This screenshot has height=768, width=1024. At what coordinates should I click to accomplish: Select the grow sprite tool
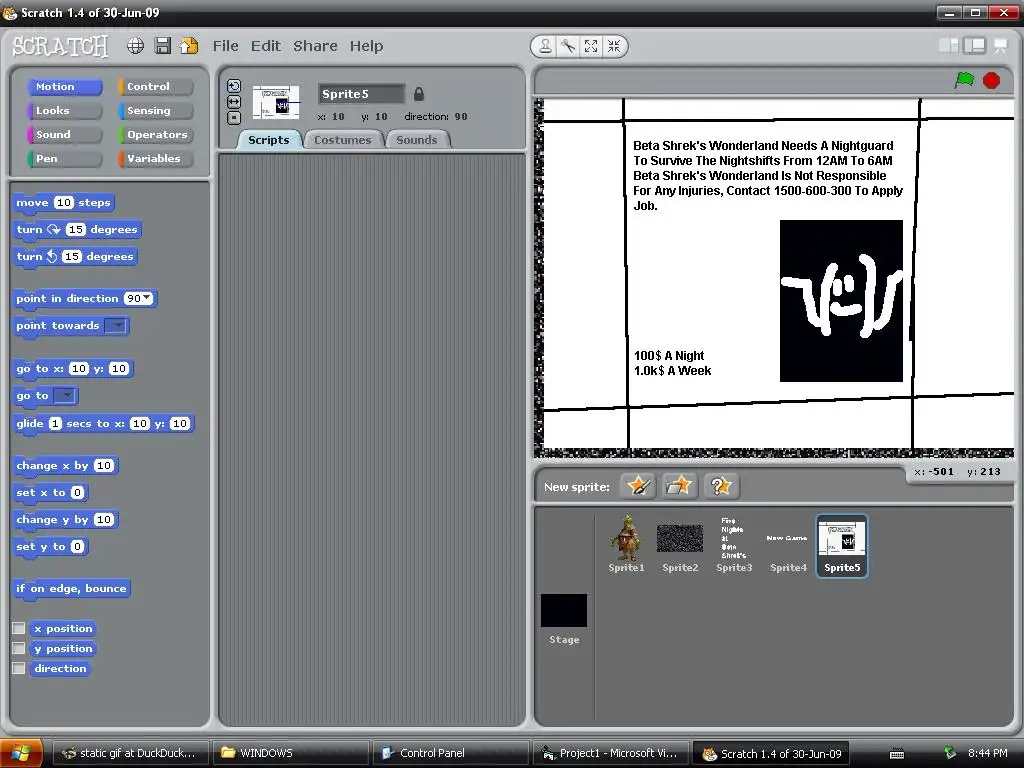(x=591, y=46)
